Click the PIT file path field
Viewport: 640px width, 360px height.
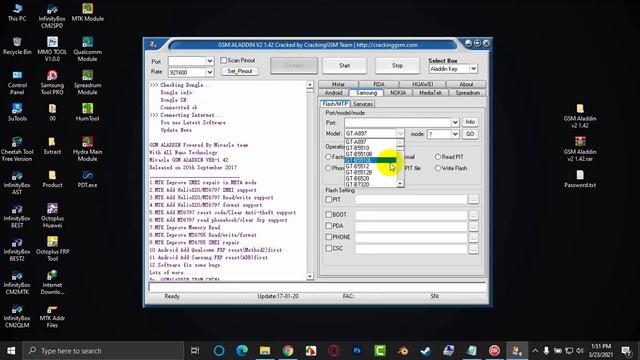click(x=411, y=200)
